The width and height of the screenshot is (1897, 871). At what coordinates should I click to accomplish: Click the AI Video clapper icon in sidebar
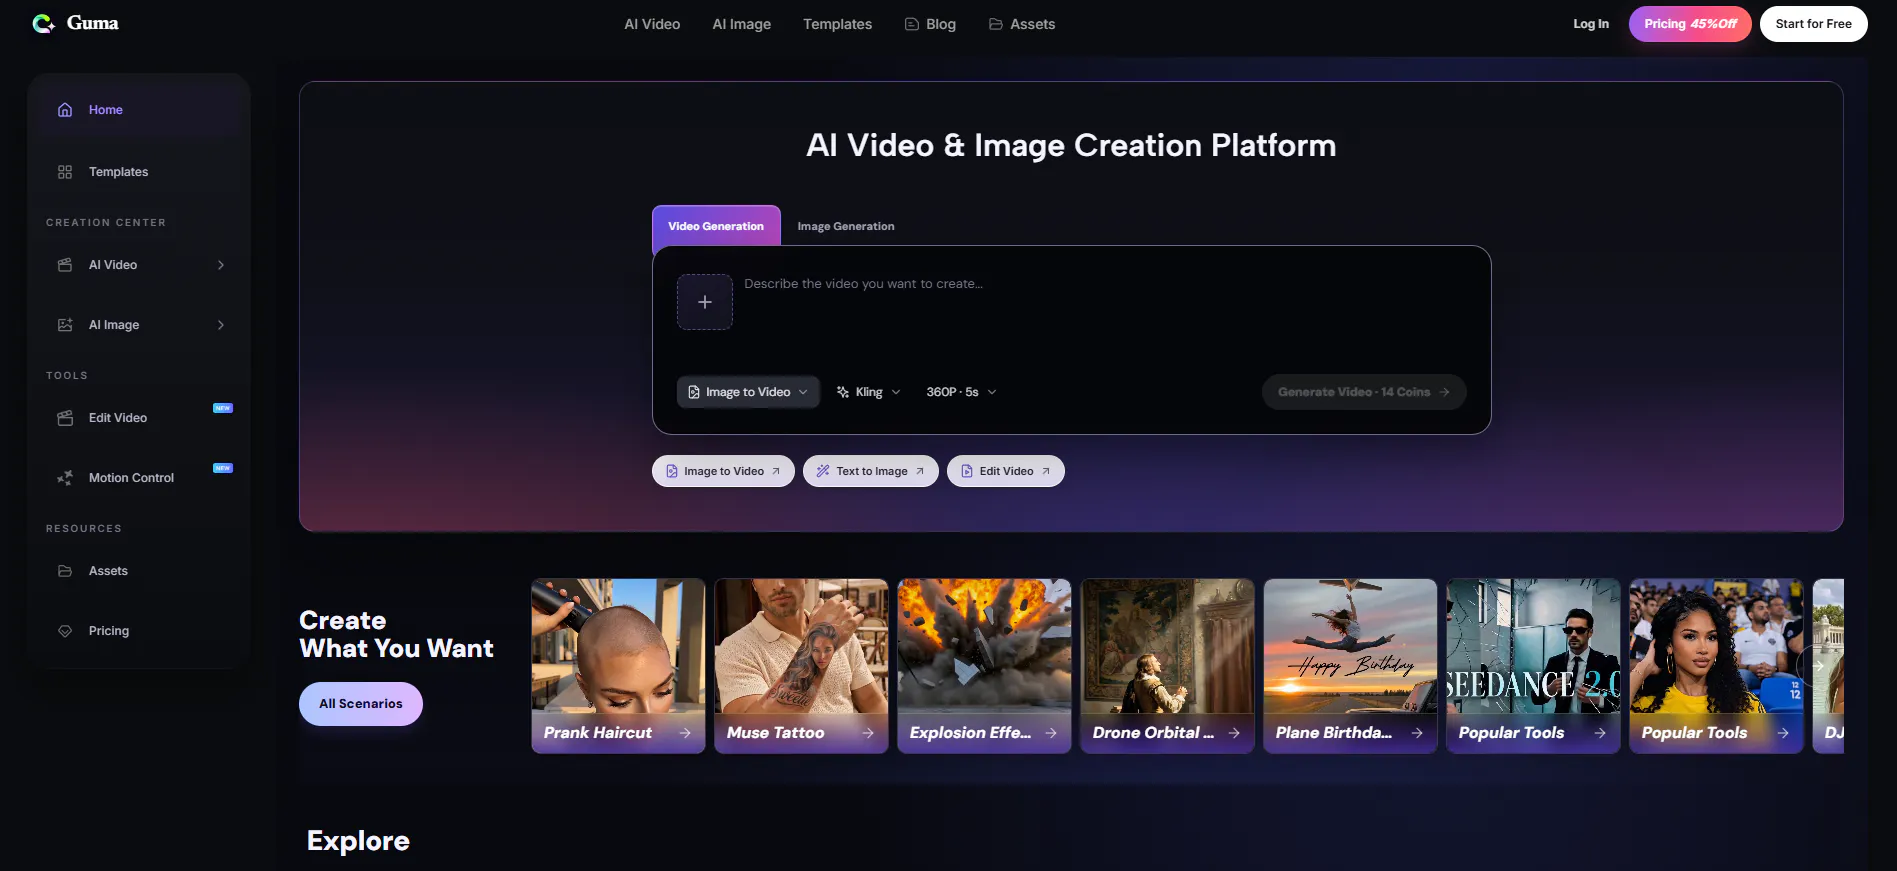click(x=65, y=265)
